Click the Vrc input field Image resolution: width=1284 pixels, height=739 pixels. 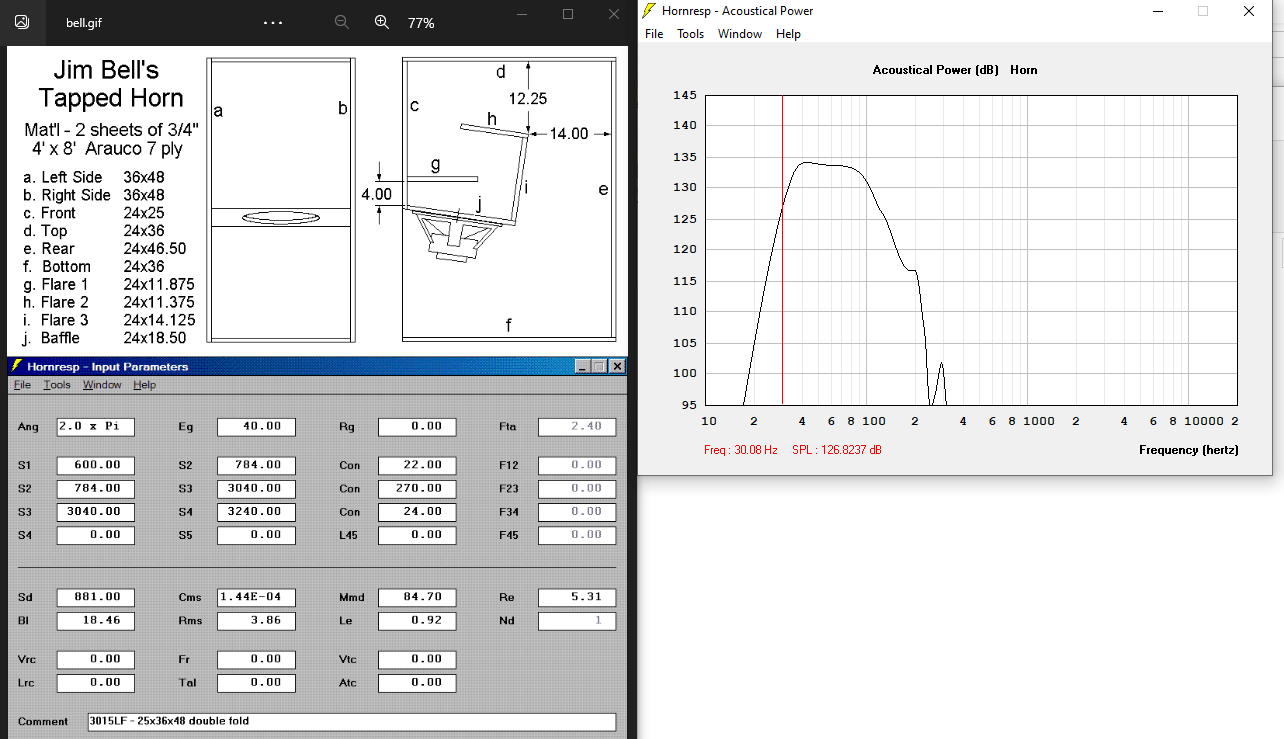pyautogui.click(x=95, y=660)
